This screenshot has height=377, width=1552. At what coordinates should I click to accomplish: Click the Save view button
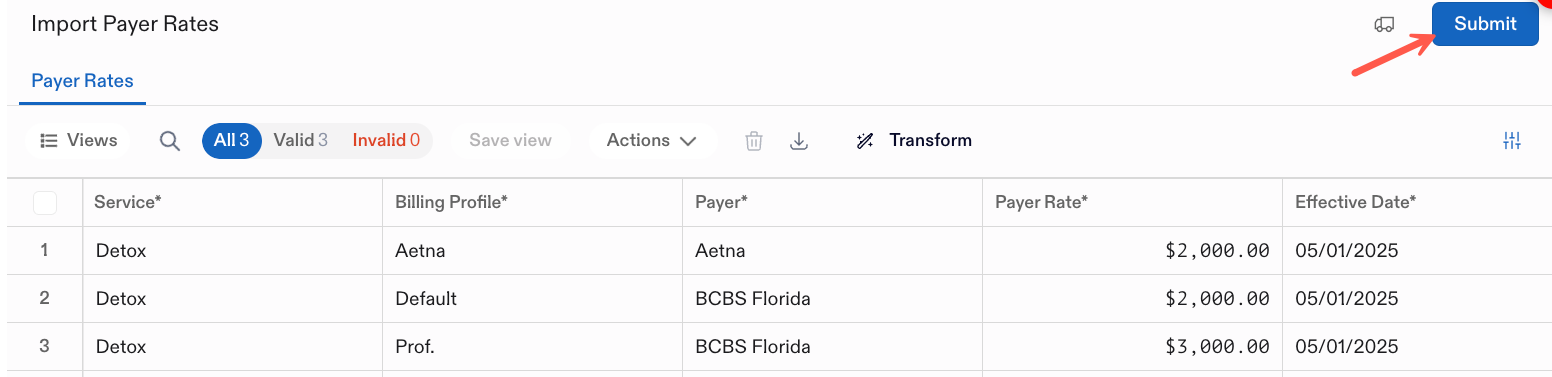click(x=510, y=141)
